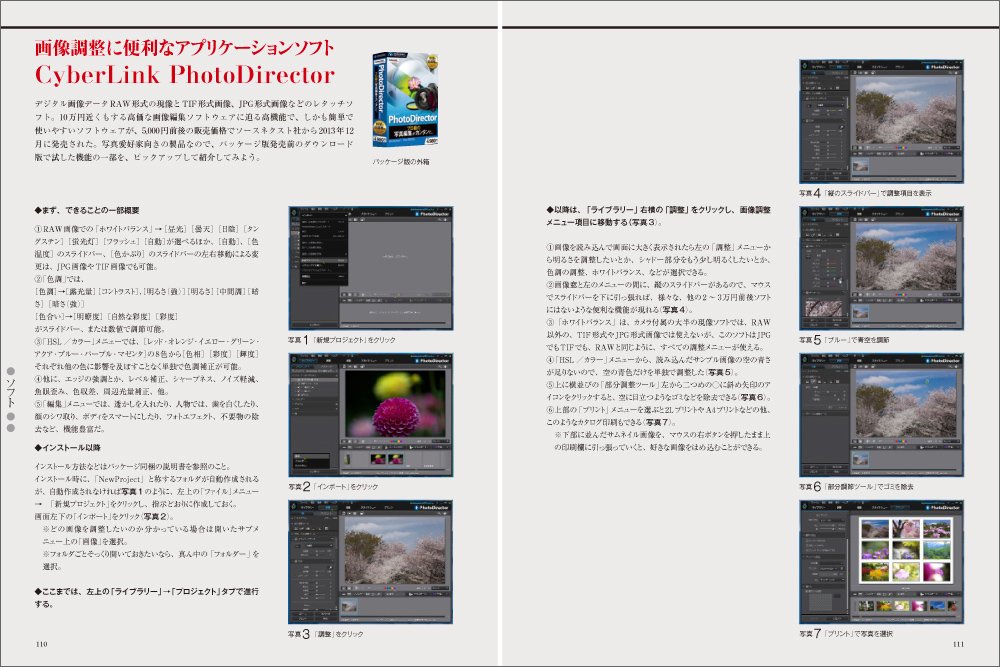Open the スライドショー tab in photo 2
The image size is (1000, 667).
pyautogui.click(x=369, y=361)
